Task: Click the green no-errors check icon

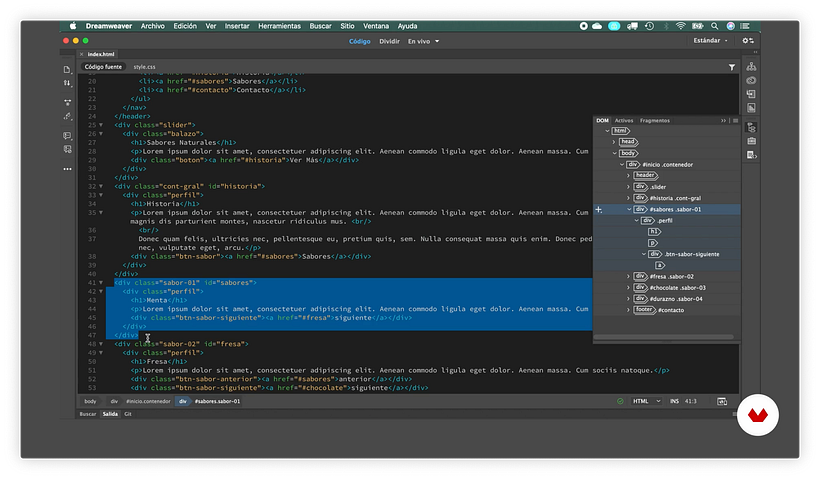Action: click(x=620, y=401)
